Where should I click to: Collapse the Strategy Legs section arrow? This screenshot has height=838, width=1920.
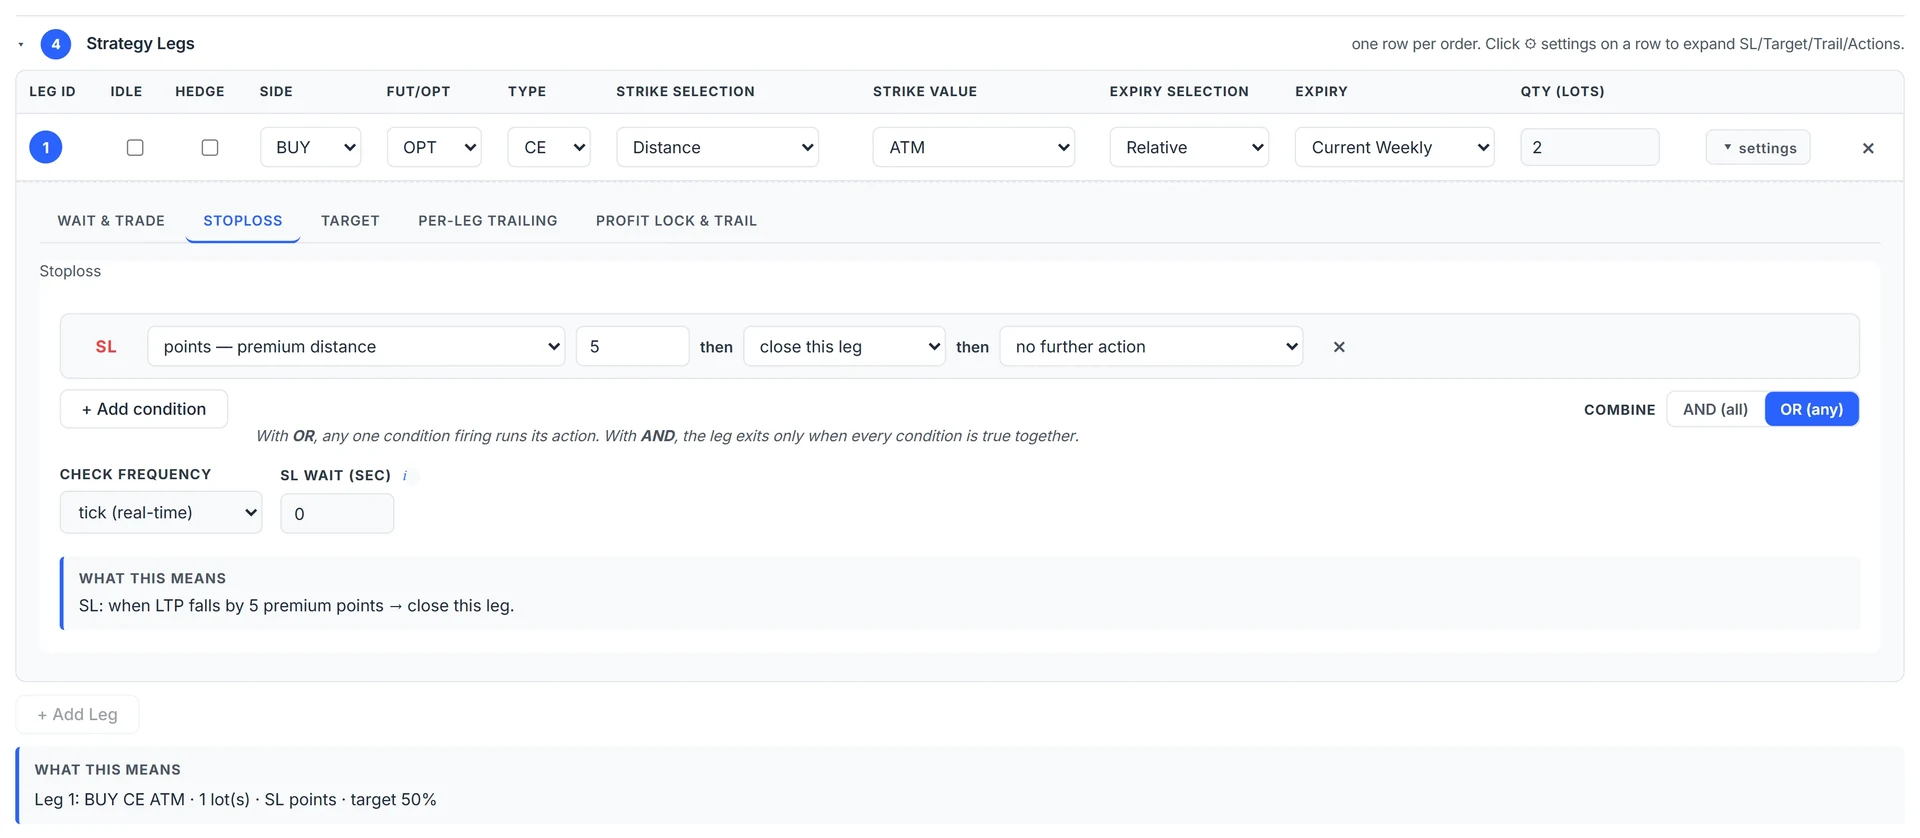pos(21,44)
